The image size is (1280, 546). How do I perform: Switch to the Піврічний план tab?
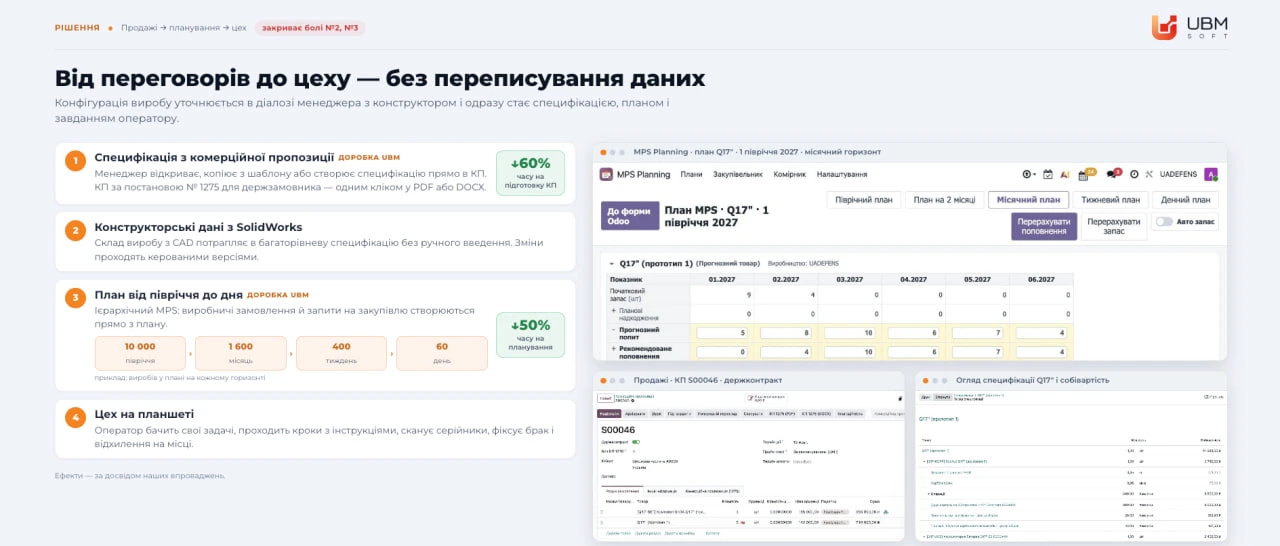864,200
